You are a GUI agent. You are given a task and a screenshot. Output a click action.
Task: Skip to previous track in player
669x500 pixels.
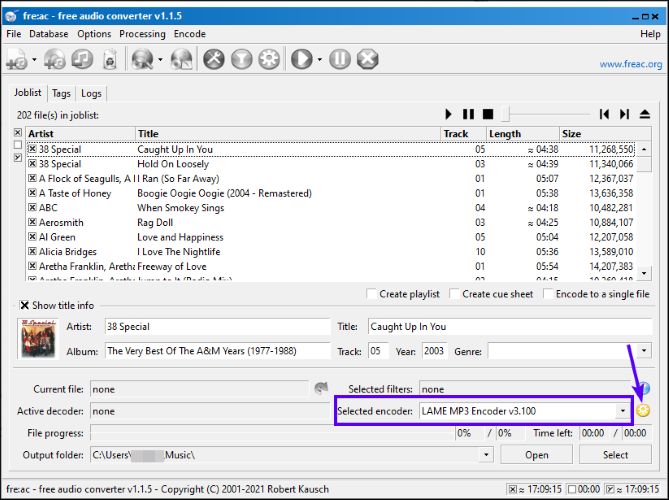tap(604, 114)
